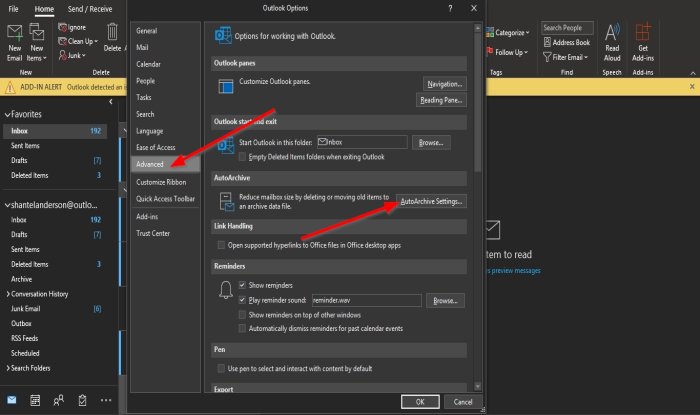Viewport: 700px width, 415px height.
Task: Switch to Mail view in the bottom bar
Action: click(x=12, y=400)
